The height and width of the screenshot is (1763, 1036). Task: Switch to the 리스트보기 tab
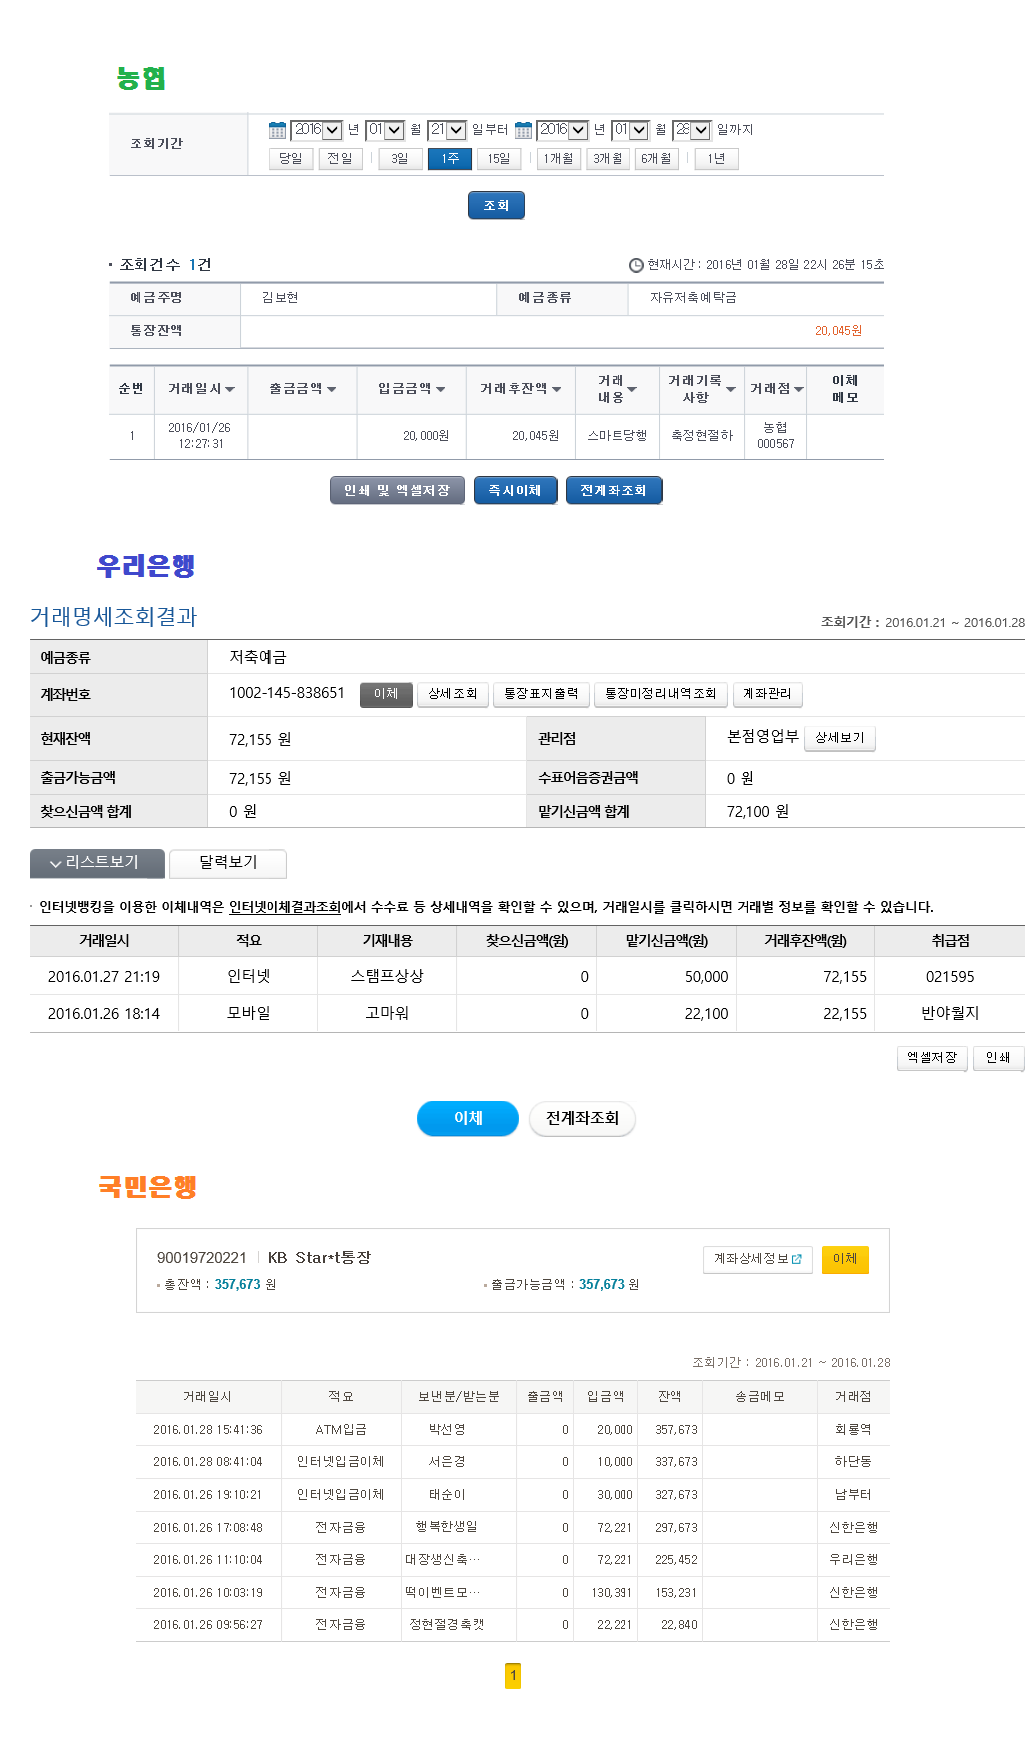(x=98, y=863)
